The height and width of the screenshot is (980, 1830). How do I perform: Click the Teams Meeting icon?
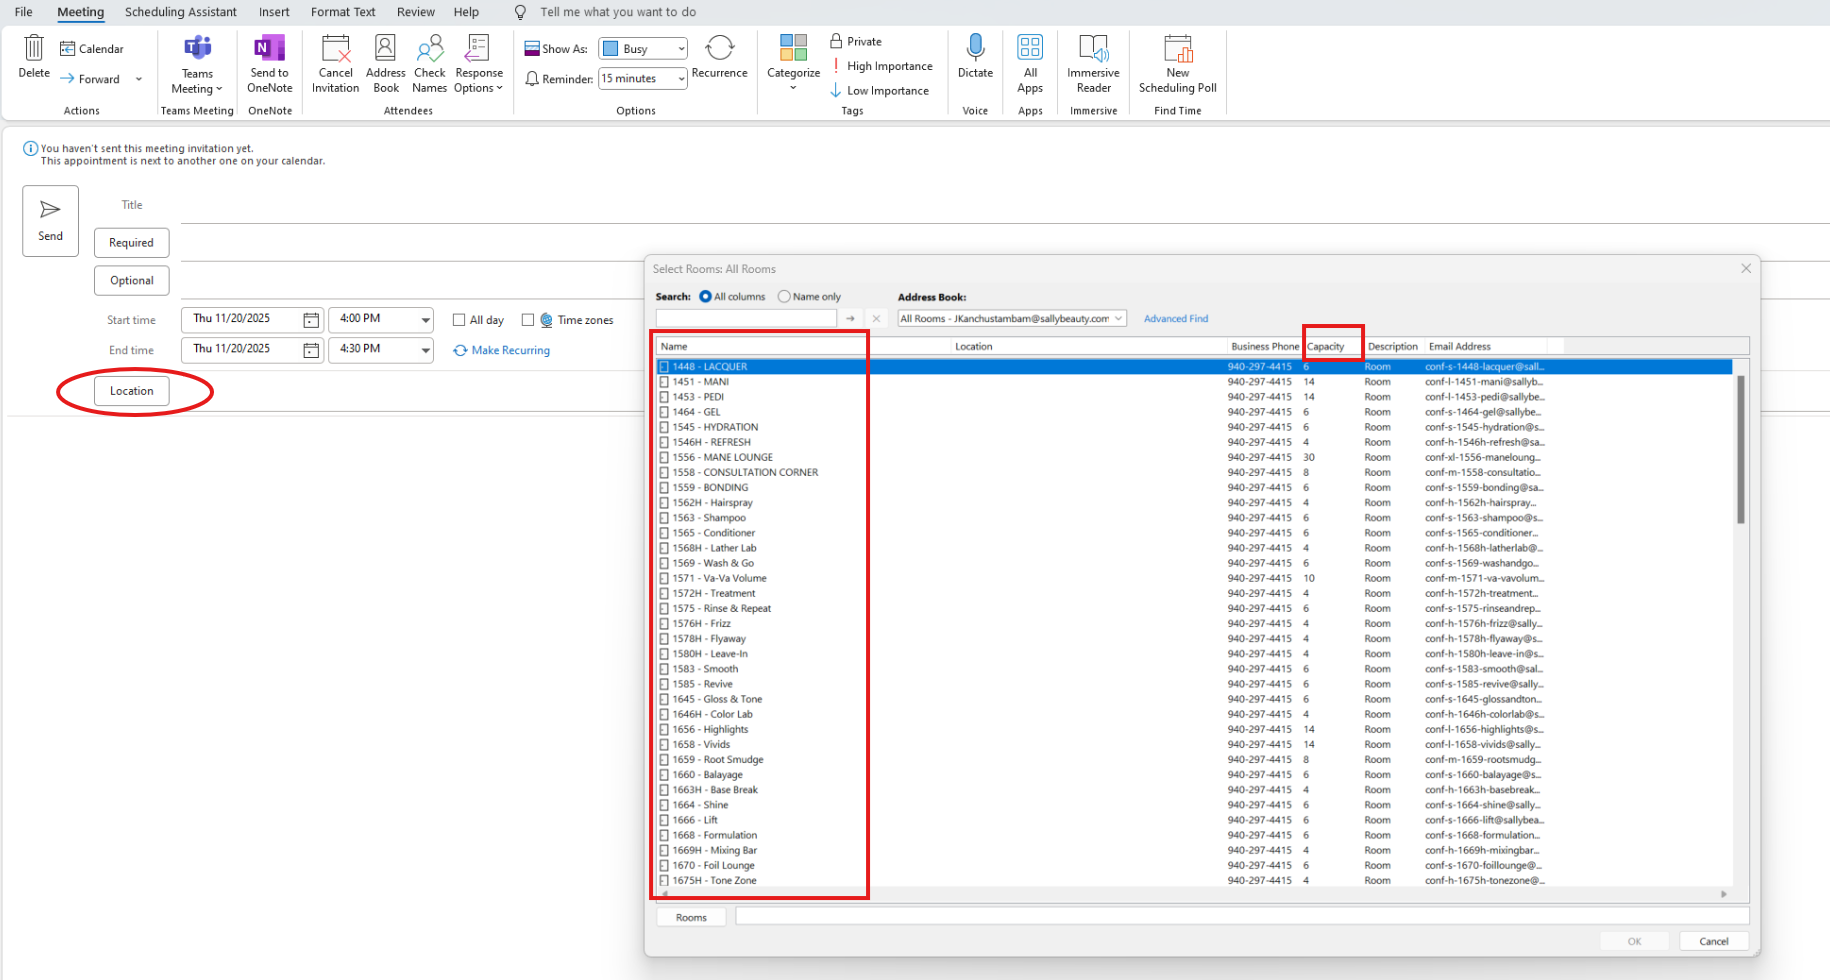pyautogui.click(x=198, y=48)
